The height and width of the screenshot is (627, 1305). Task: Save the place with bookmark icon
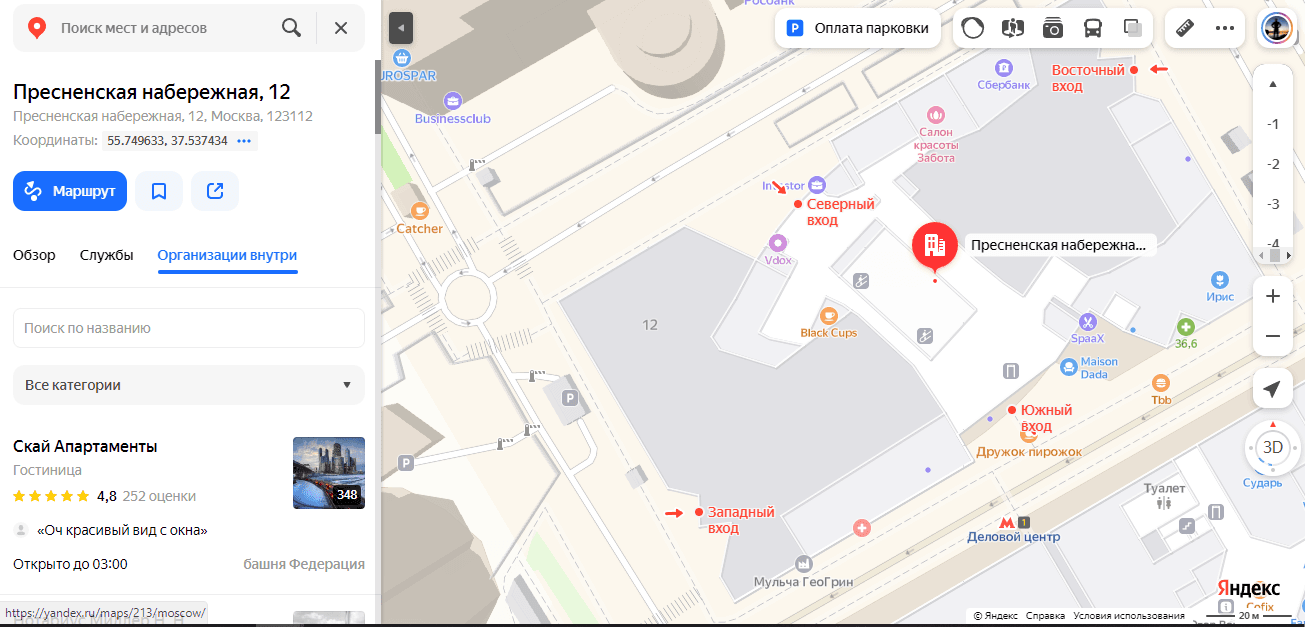(159, 191)
